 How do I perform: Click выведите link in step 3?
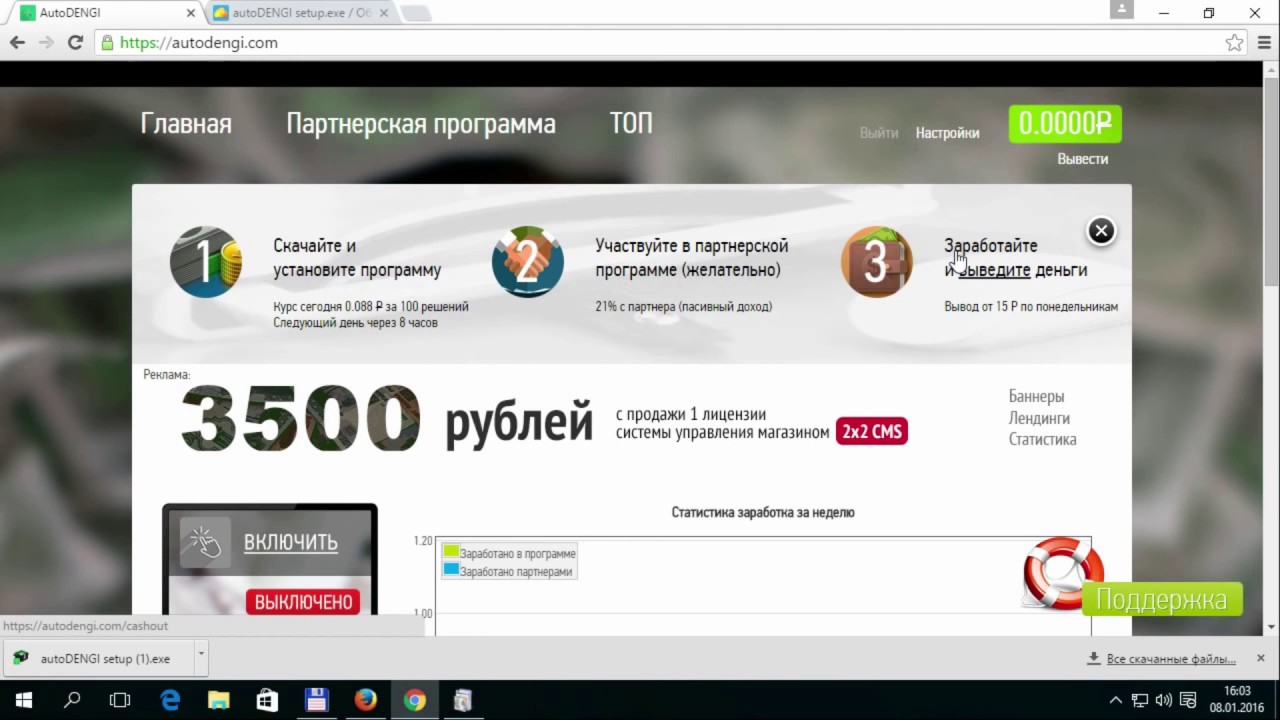click(994, 270)
